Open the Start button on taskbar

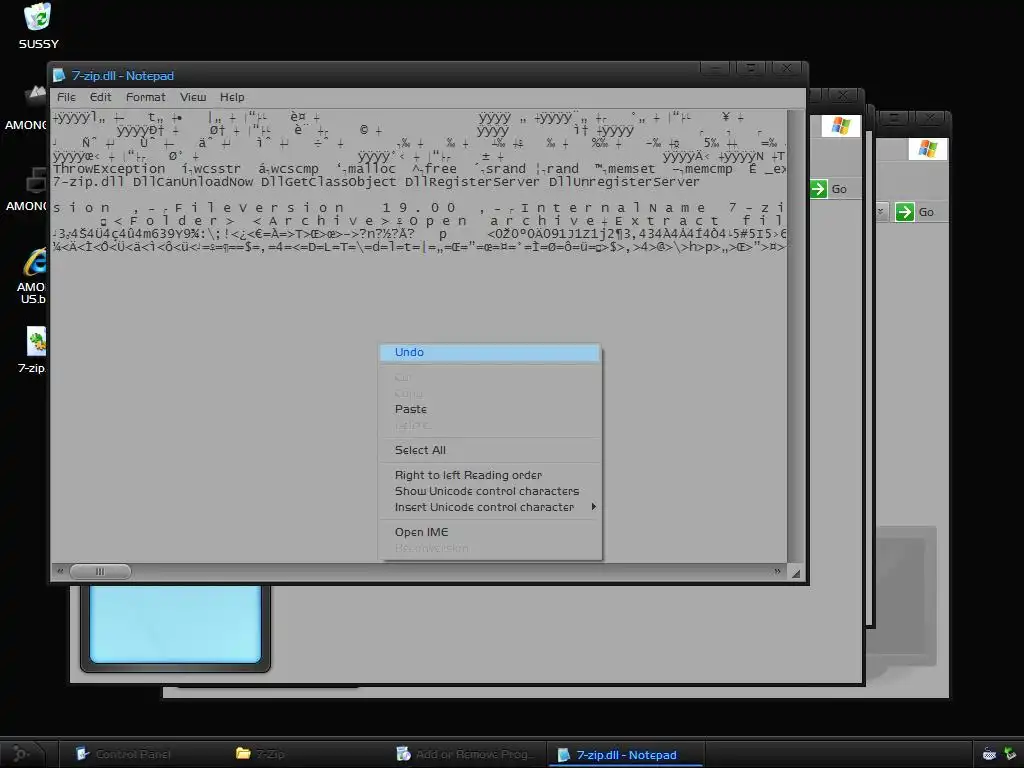[22, 754]
